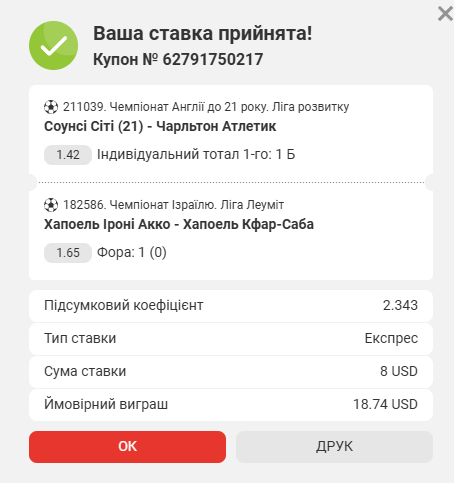Click the Ймовірний виграш 18.74 USD row
The height and width of the screenshot is (483, 454).
coord(231,405)
